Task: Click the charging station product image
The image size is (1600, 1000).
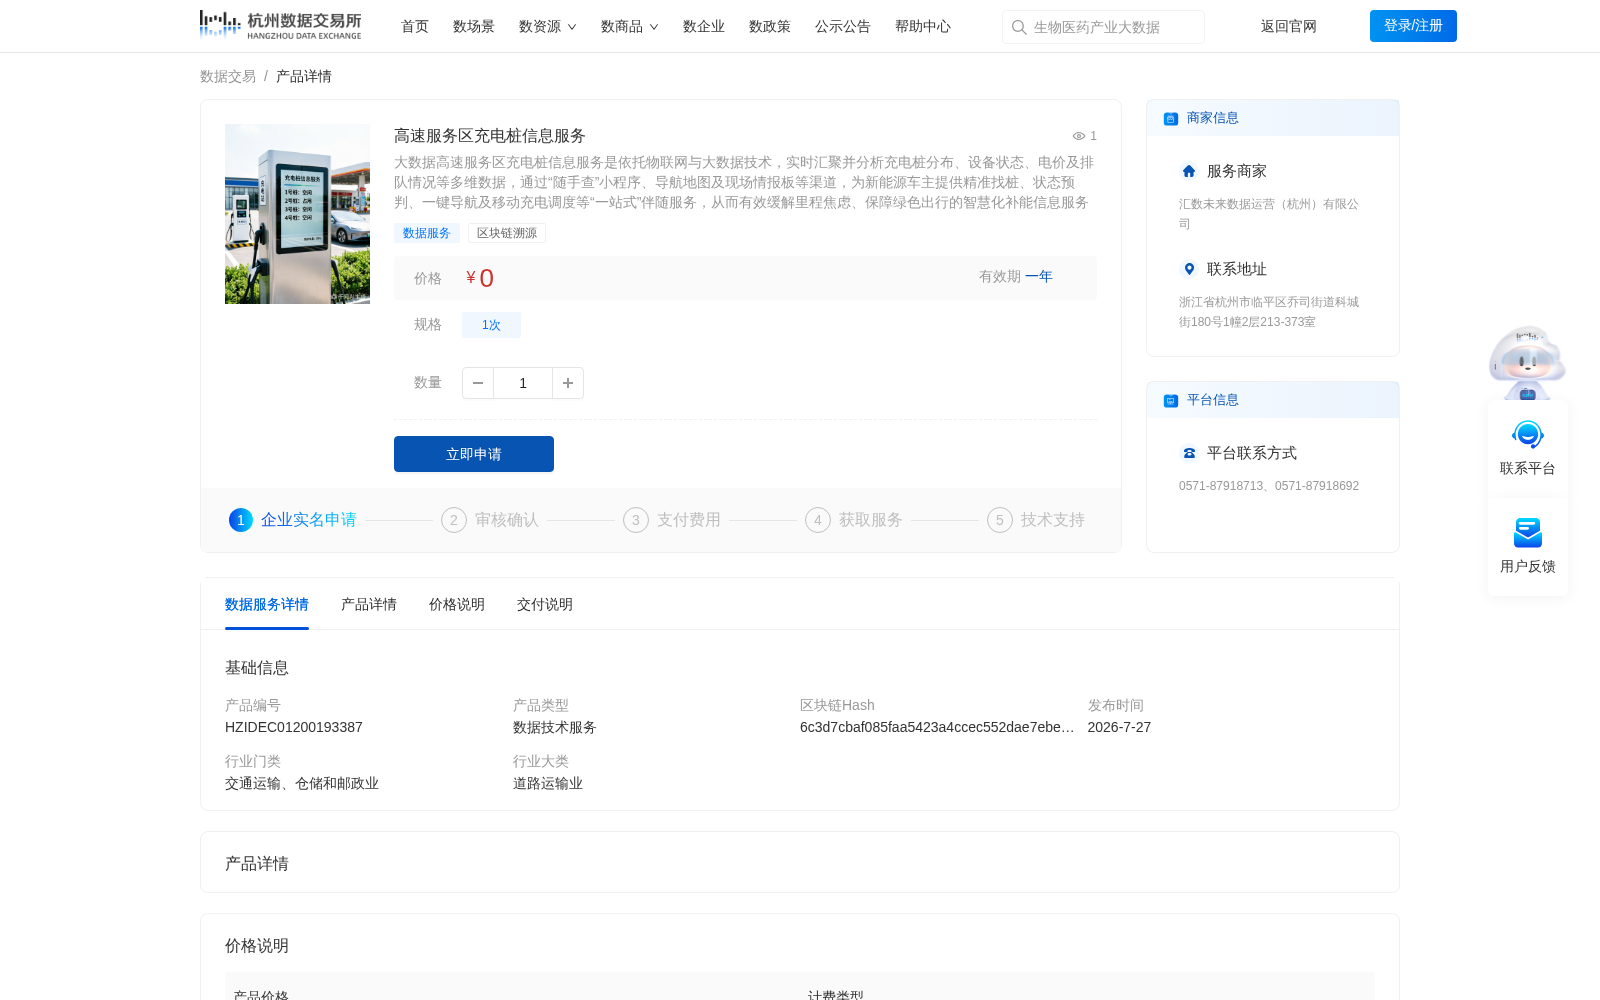Action: (x=297, y=214)
